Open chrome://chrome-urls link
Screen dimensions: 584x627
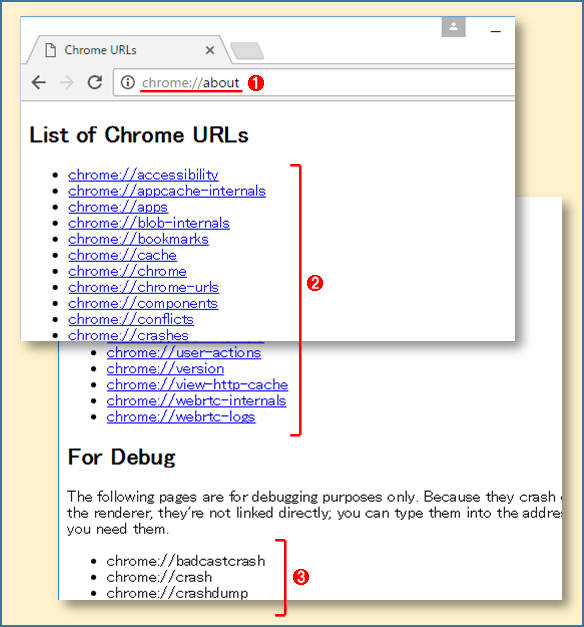(x=143, y=287)
